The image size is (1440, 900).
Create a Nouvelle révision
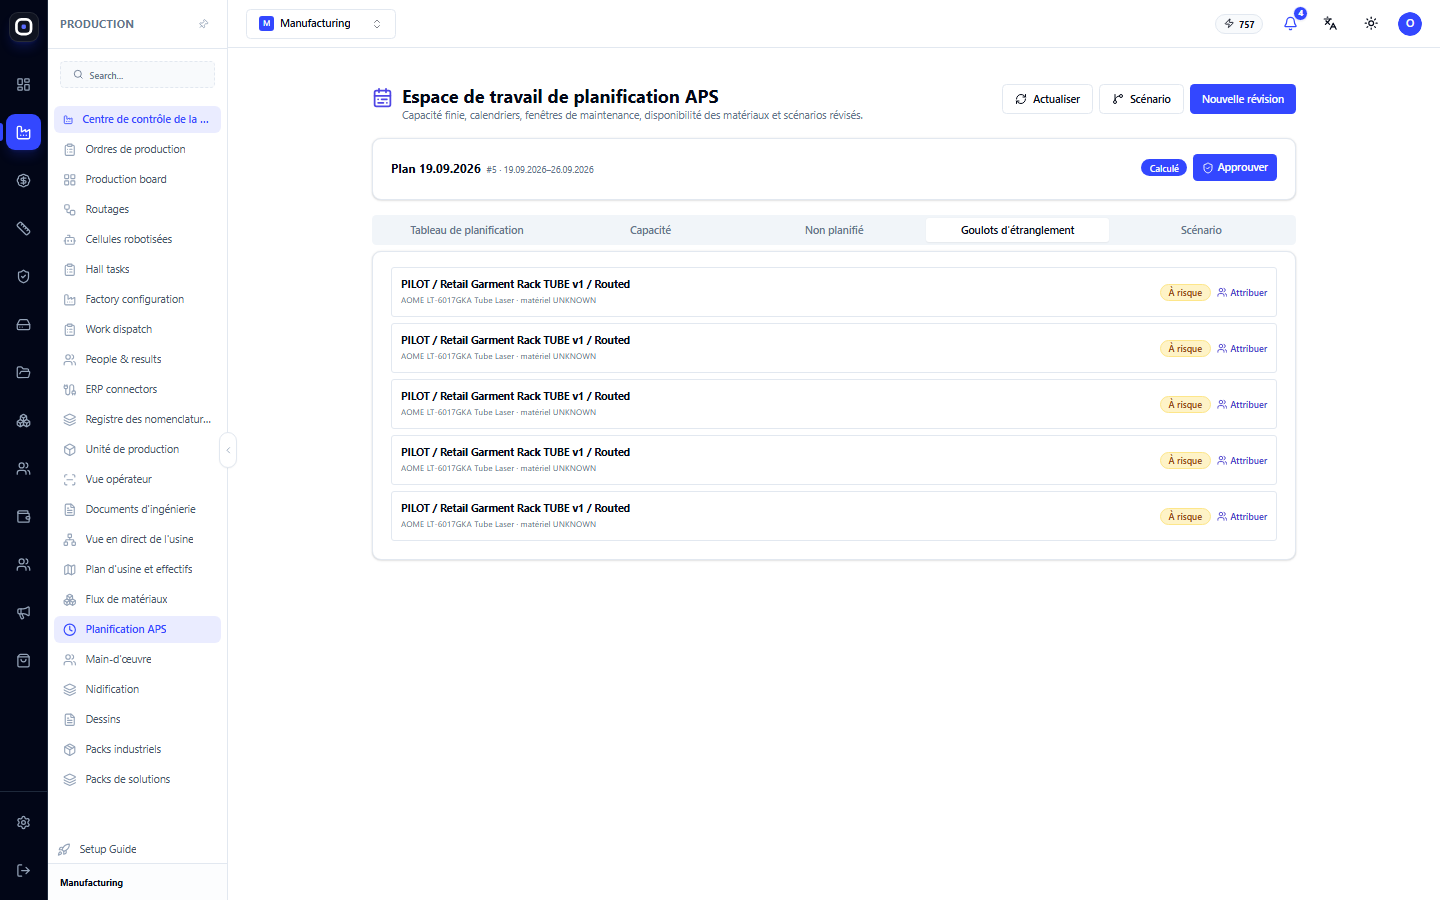tap(1243, 99)
